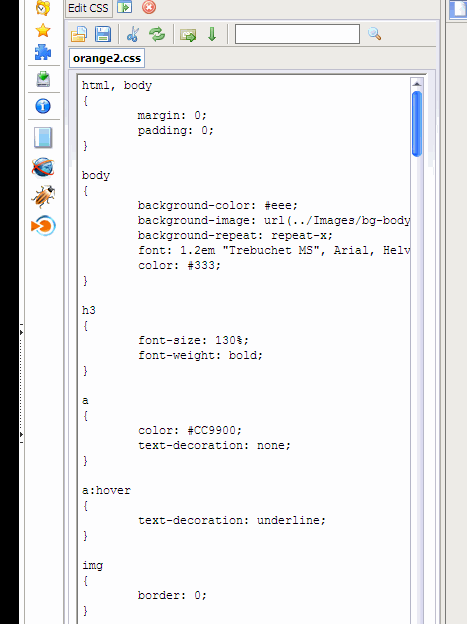Click the magnifying glass search icon
Viewport: 467px width, 624px height.
[374, 34]
